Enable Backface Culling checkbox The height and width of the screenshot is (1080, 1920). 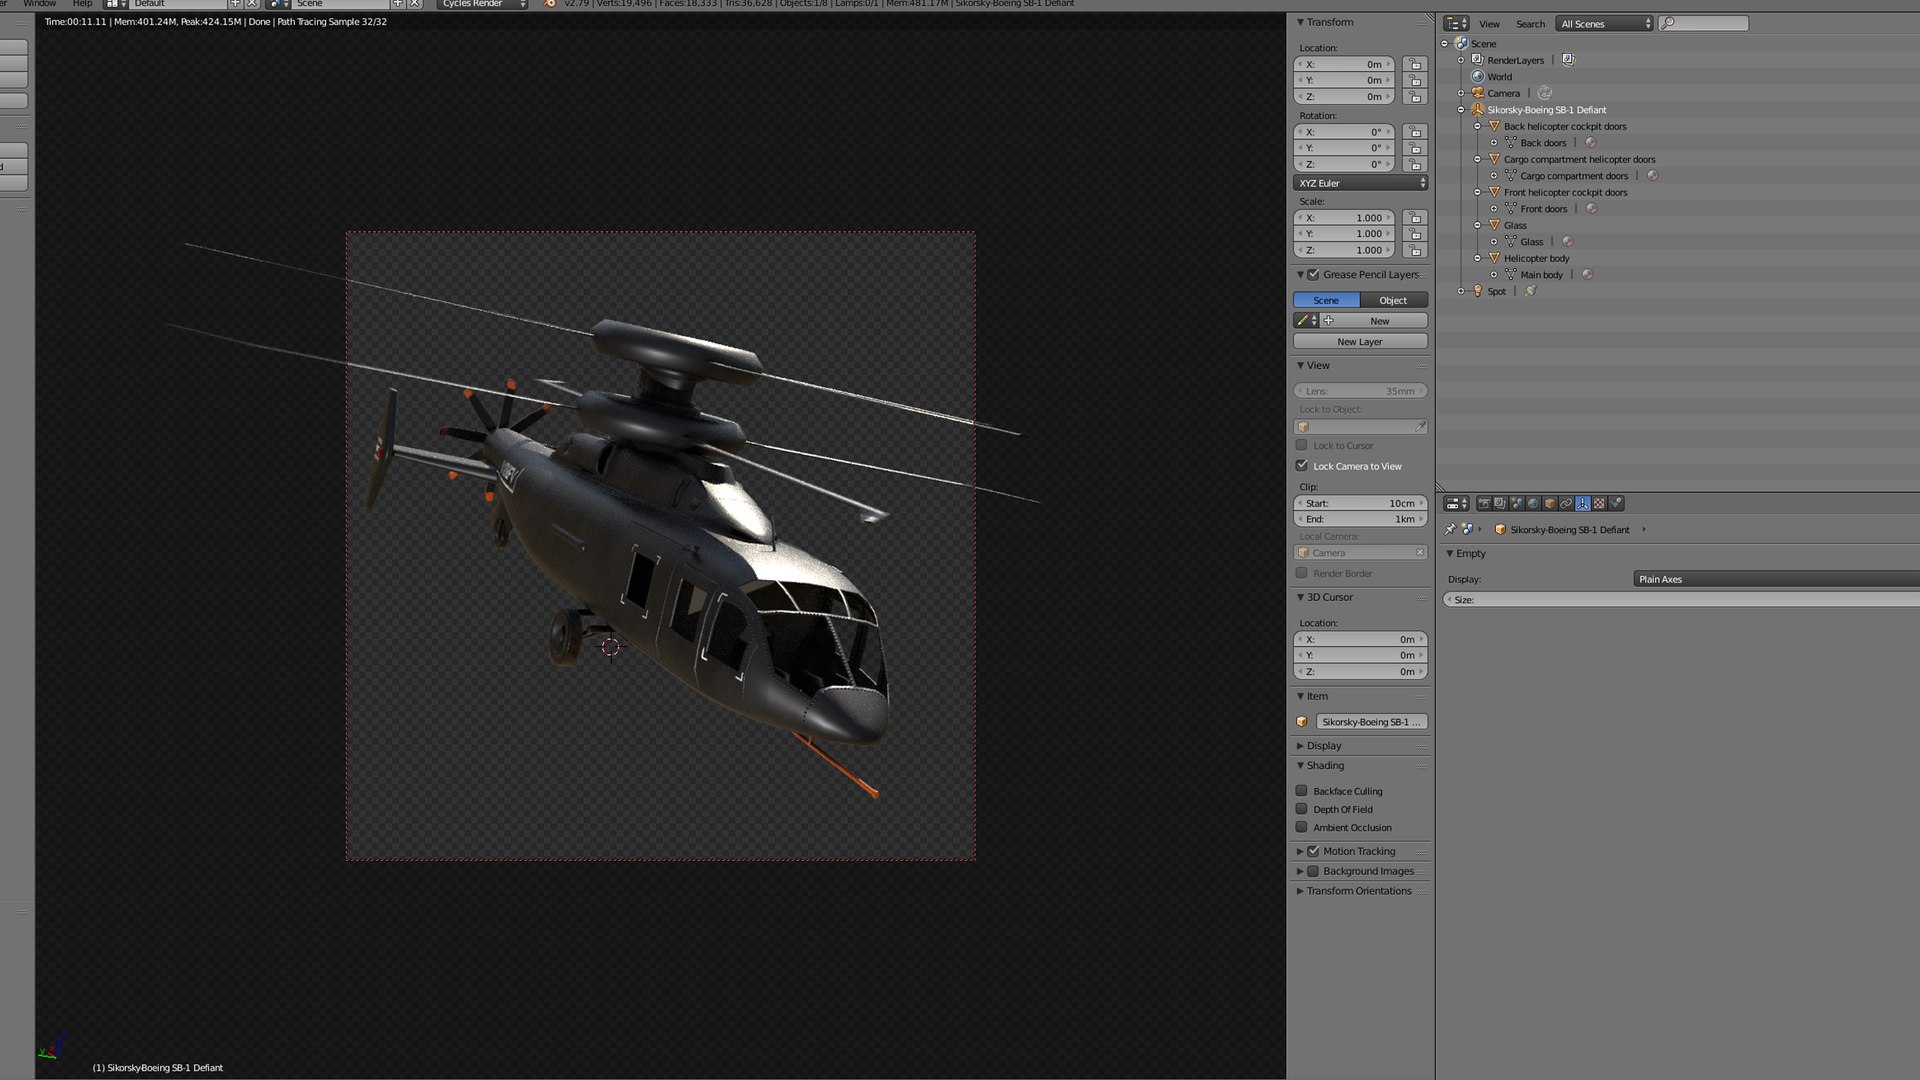[x=1302, y=791]
